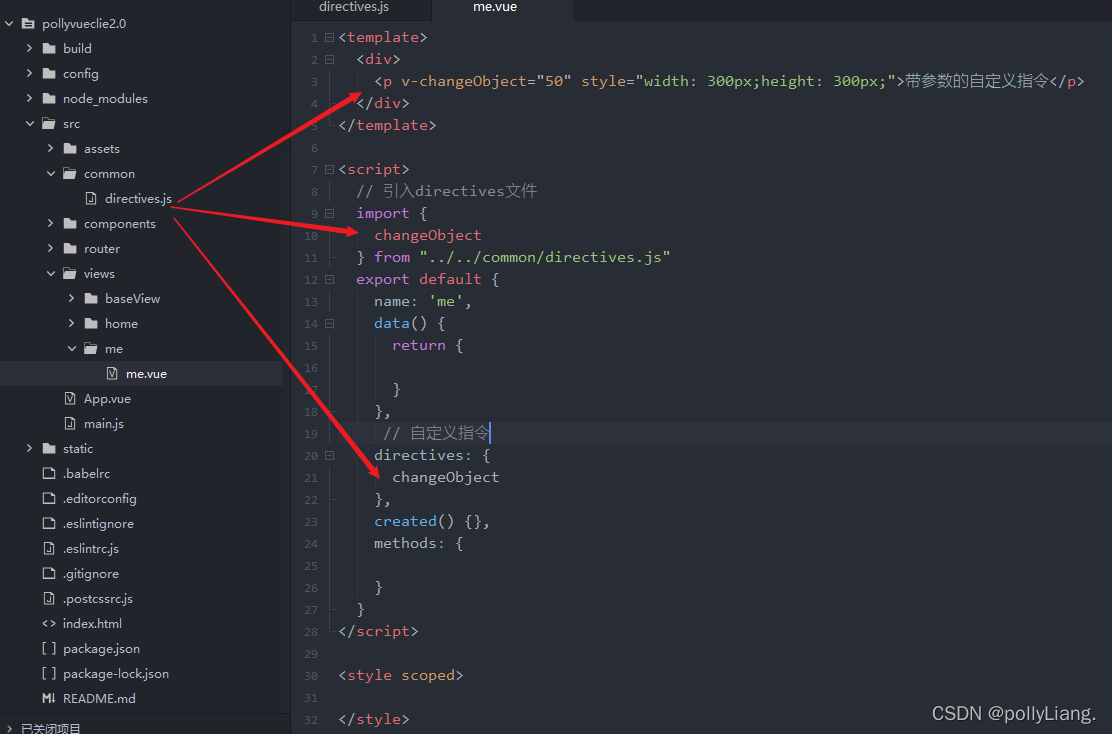Click the HTML icon beside index.html
Screen dimensions: 1112x734
pos(49,623)
